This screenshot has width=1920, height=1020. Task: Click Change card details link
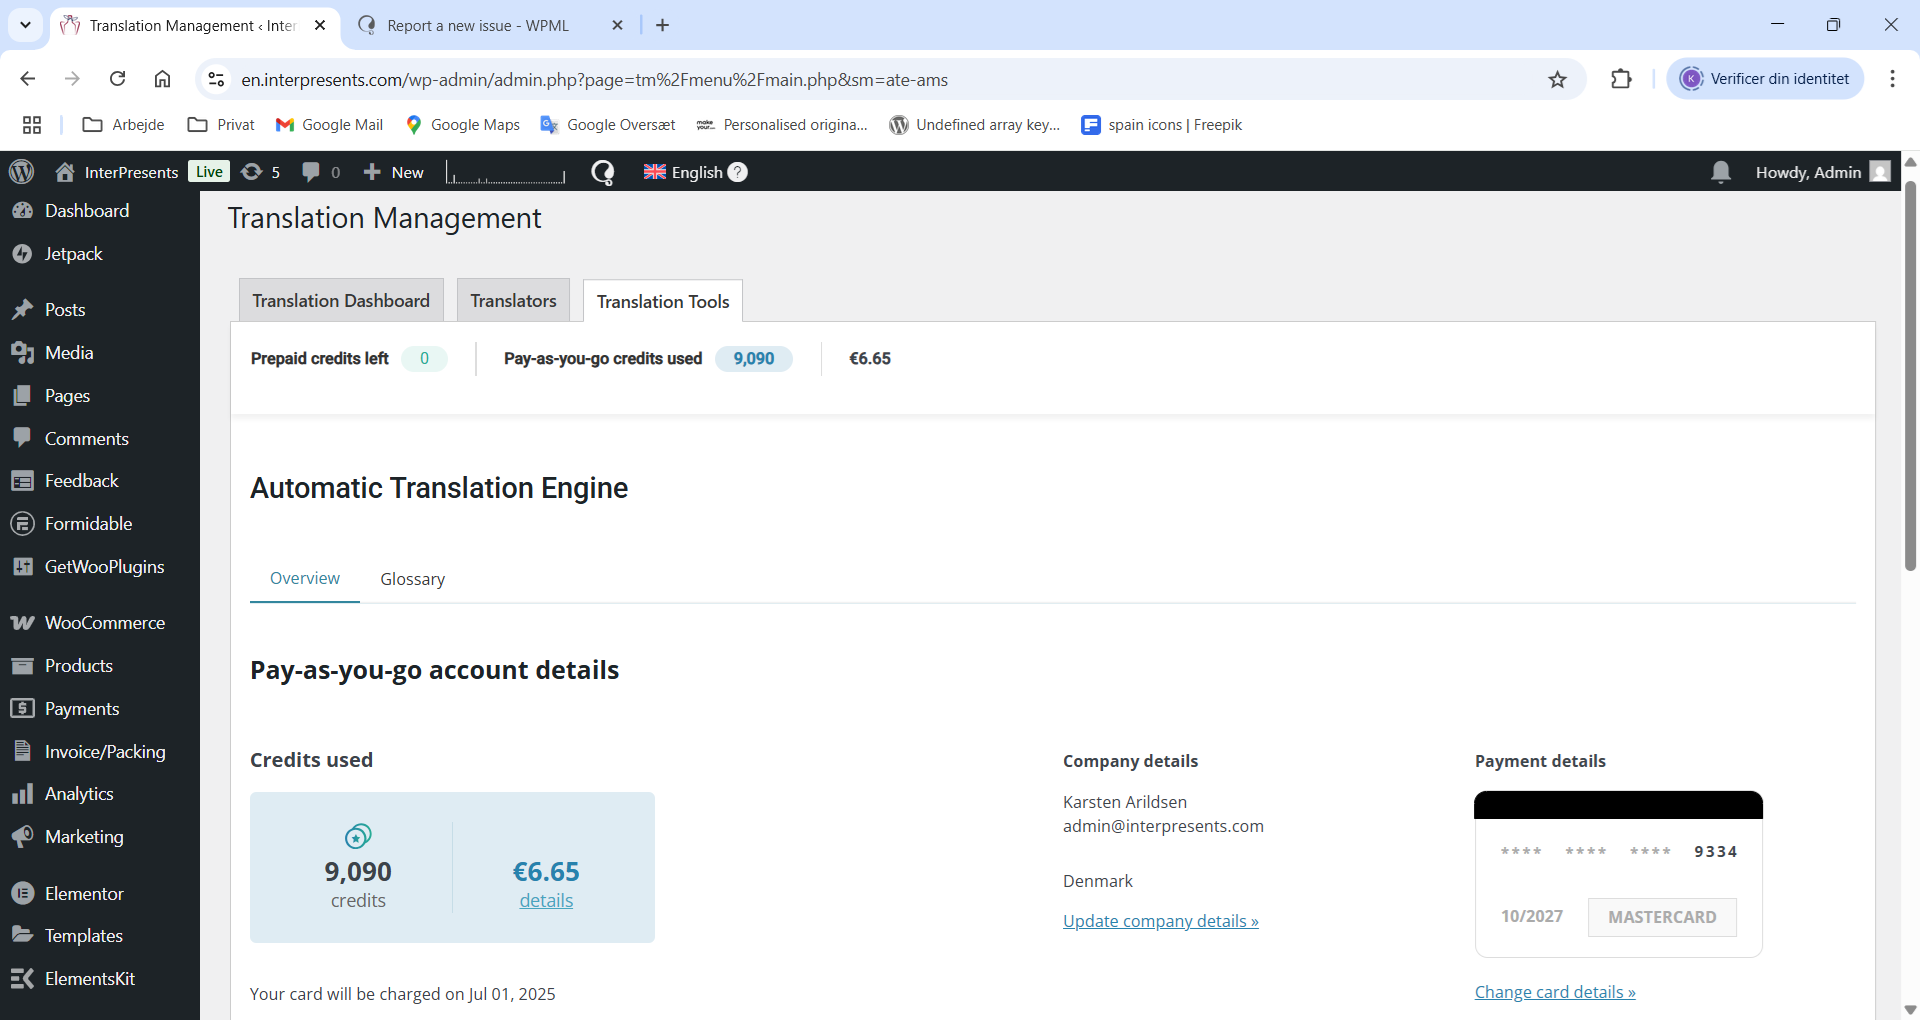(1555, 992)
